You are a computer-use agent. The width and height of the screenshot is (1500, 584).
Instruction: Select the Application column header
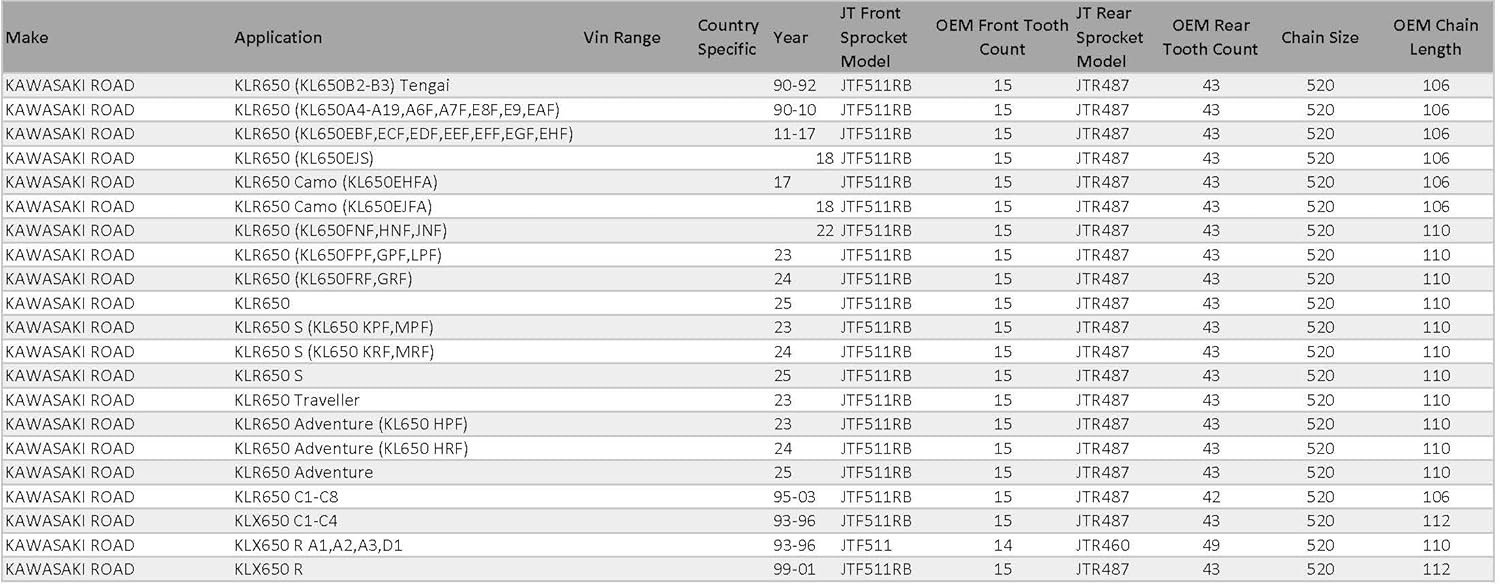(278, 37)
